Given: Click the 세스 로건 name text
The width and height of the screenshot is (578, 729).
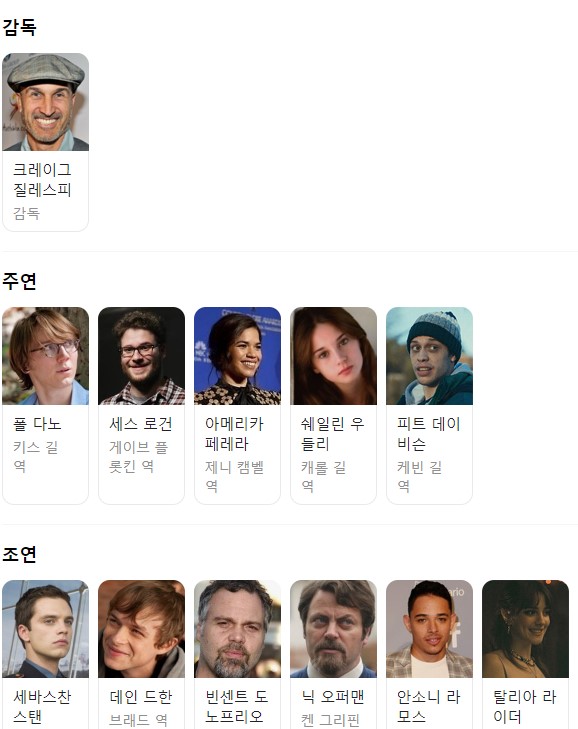Looking at the screenshot, I should [141, 424].
